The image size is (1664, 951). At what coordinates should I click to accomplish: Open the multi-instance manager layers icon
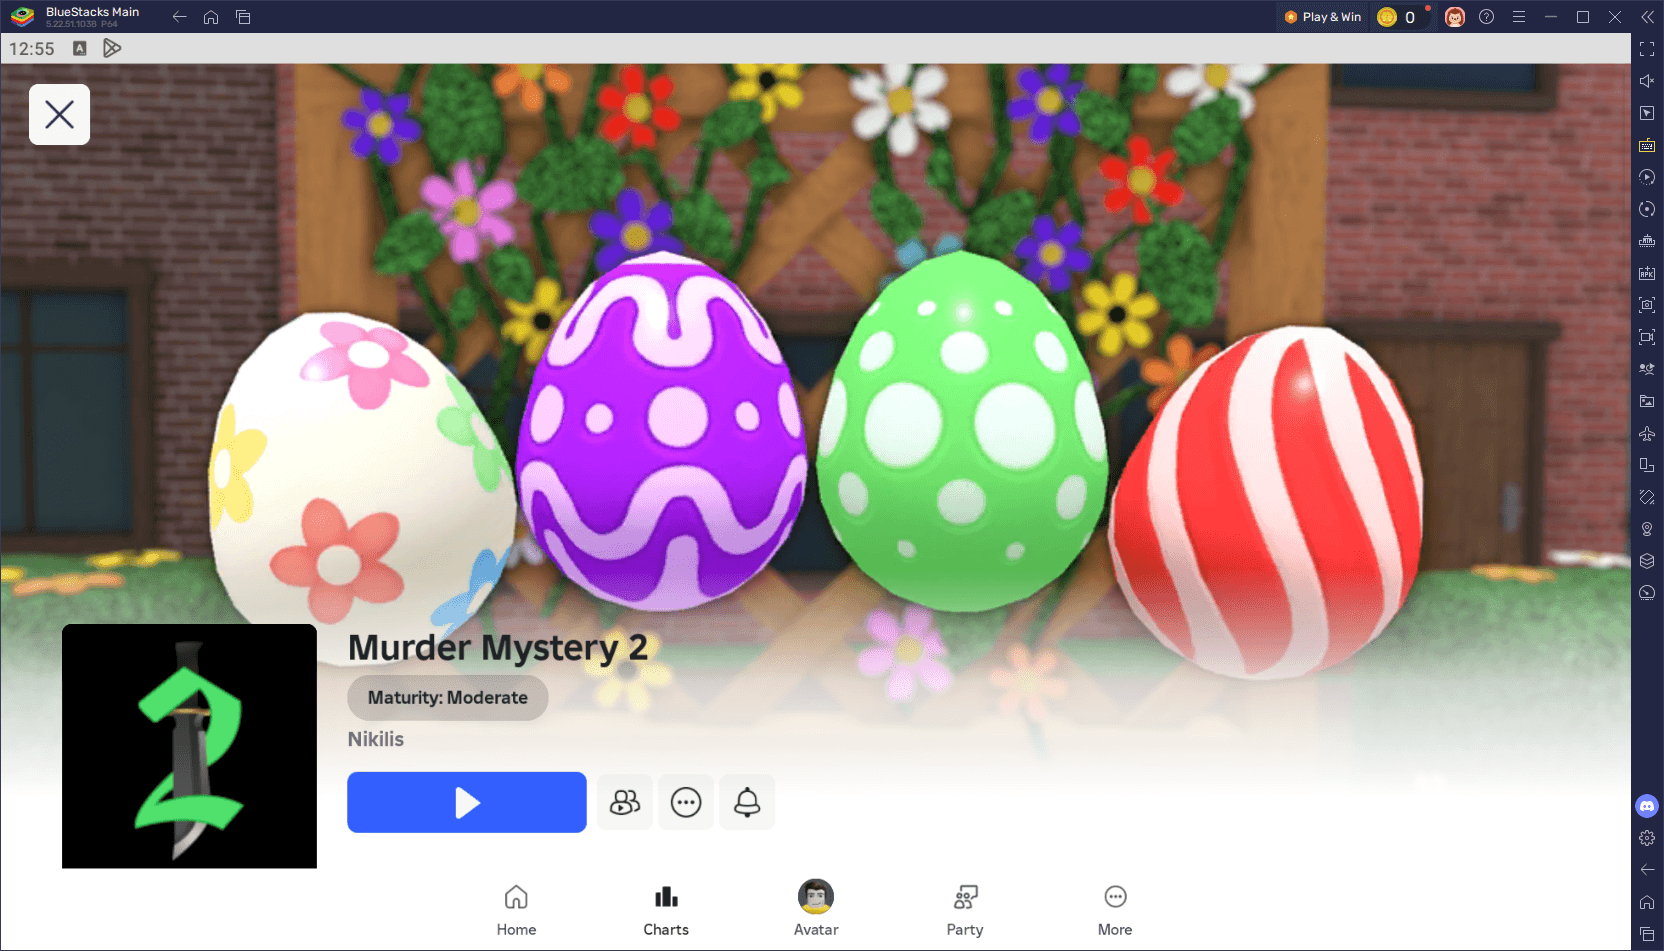[x=1647, y=561]
